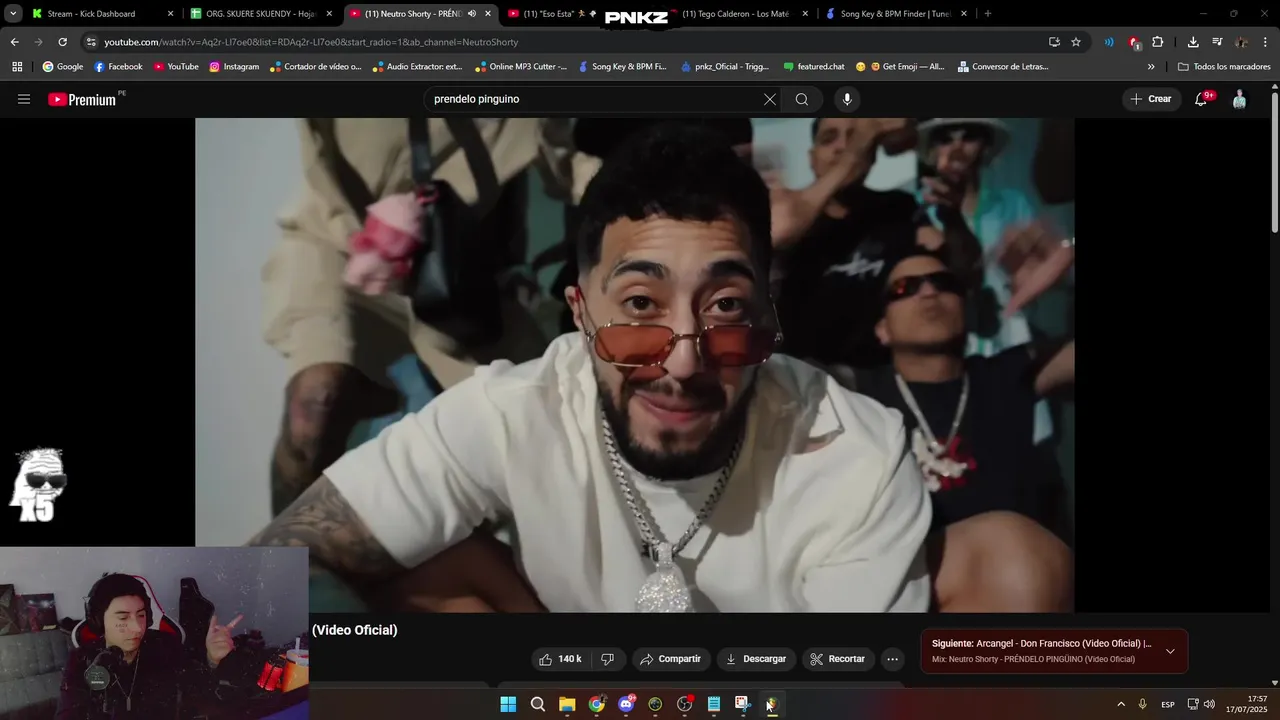Show hidden system tray icons

pos(1120,704)
